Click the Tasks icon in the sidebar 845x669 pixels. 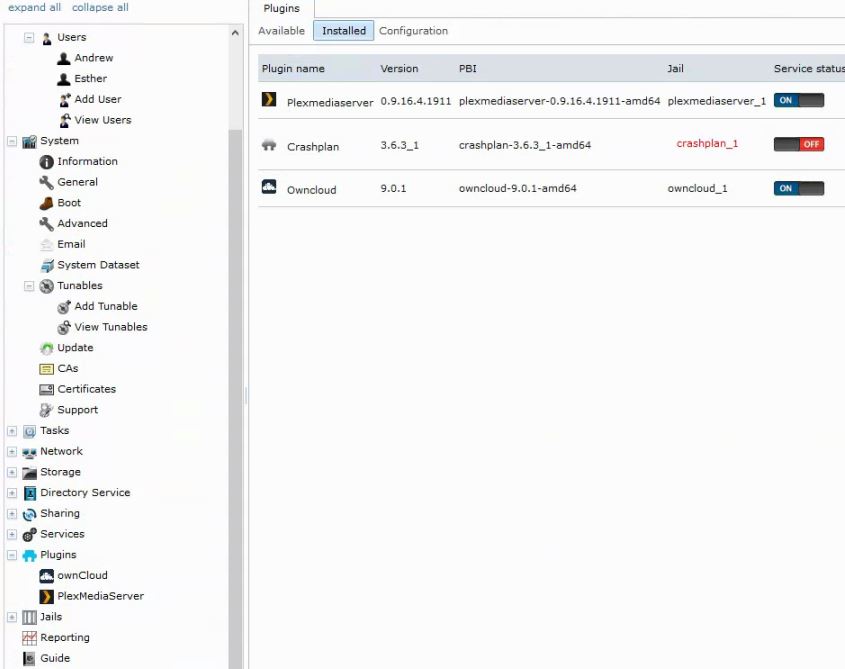pyautogui.click(x=30, y=431)
